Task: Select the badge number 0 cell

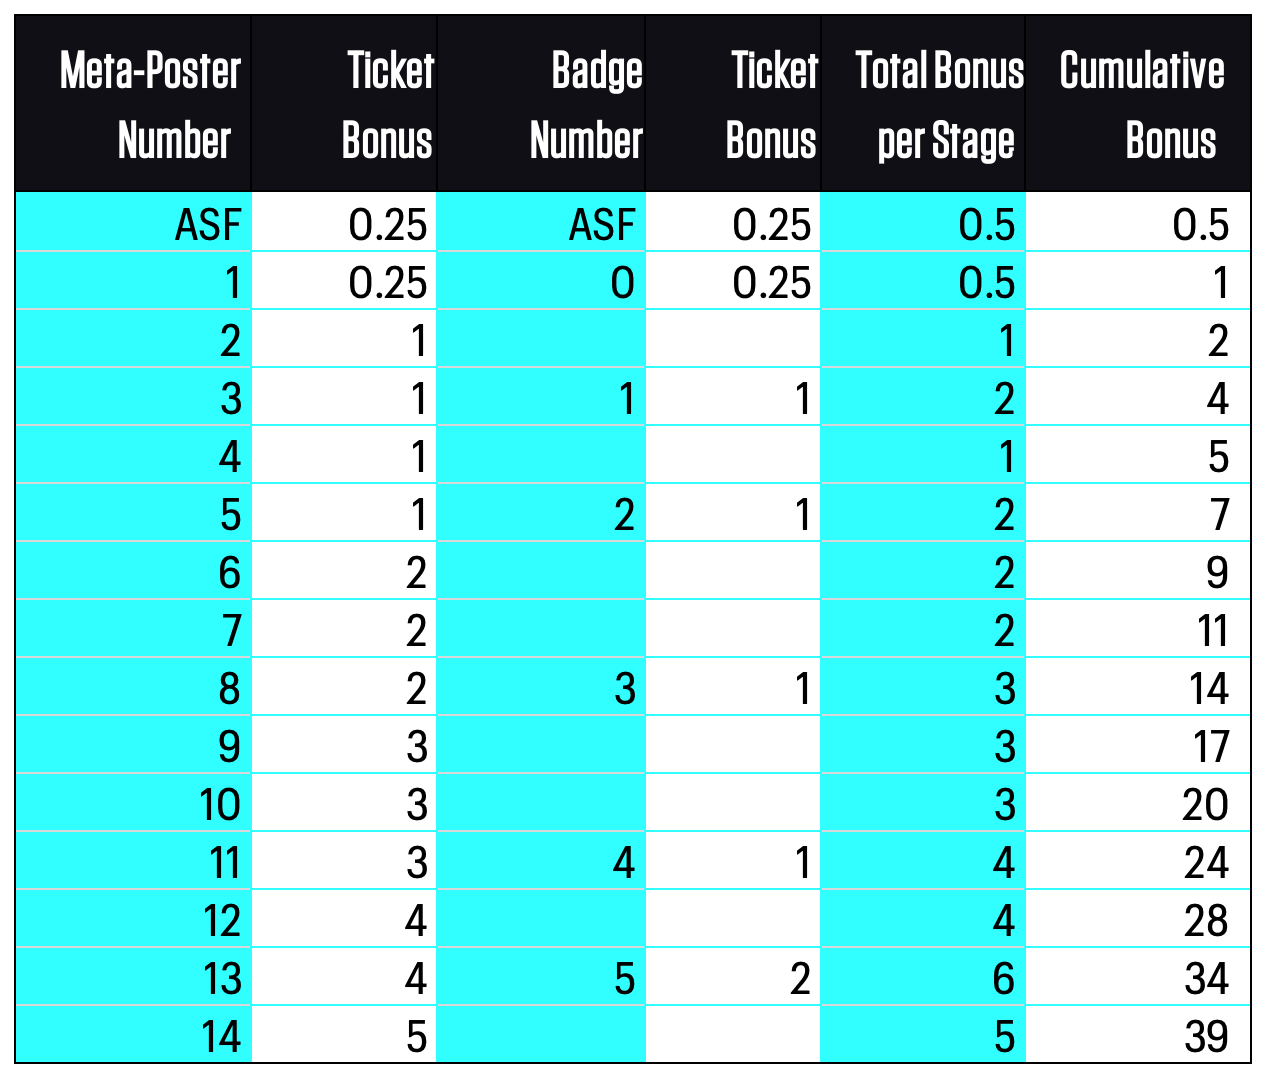Action: [x=542, y=281]
